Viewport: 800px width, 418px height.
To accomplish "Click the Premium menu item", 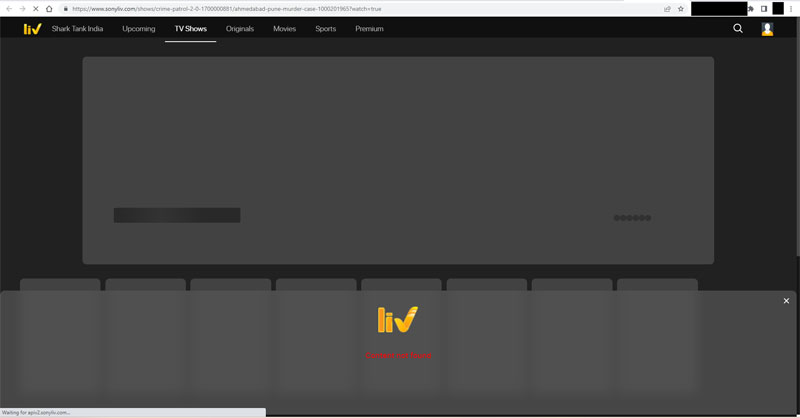I will click(x=369, y=29).
